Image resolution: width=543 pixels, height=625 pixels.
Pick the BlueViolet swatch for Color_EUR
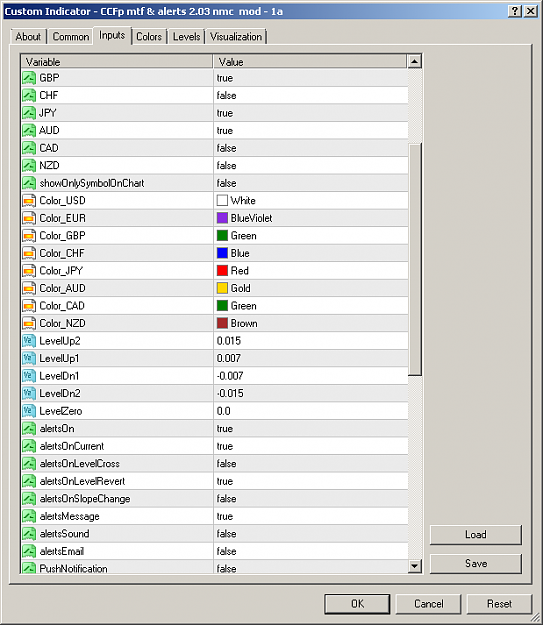222,218
